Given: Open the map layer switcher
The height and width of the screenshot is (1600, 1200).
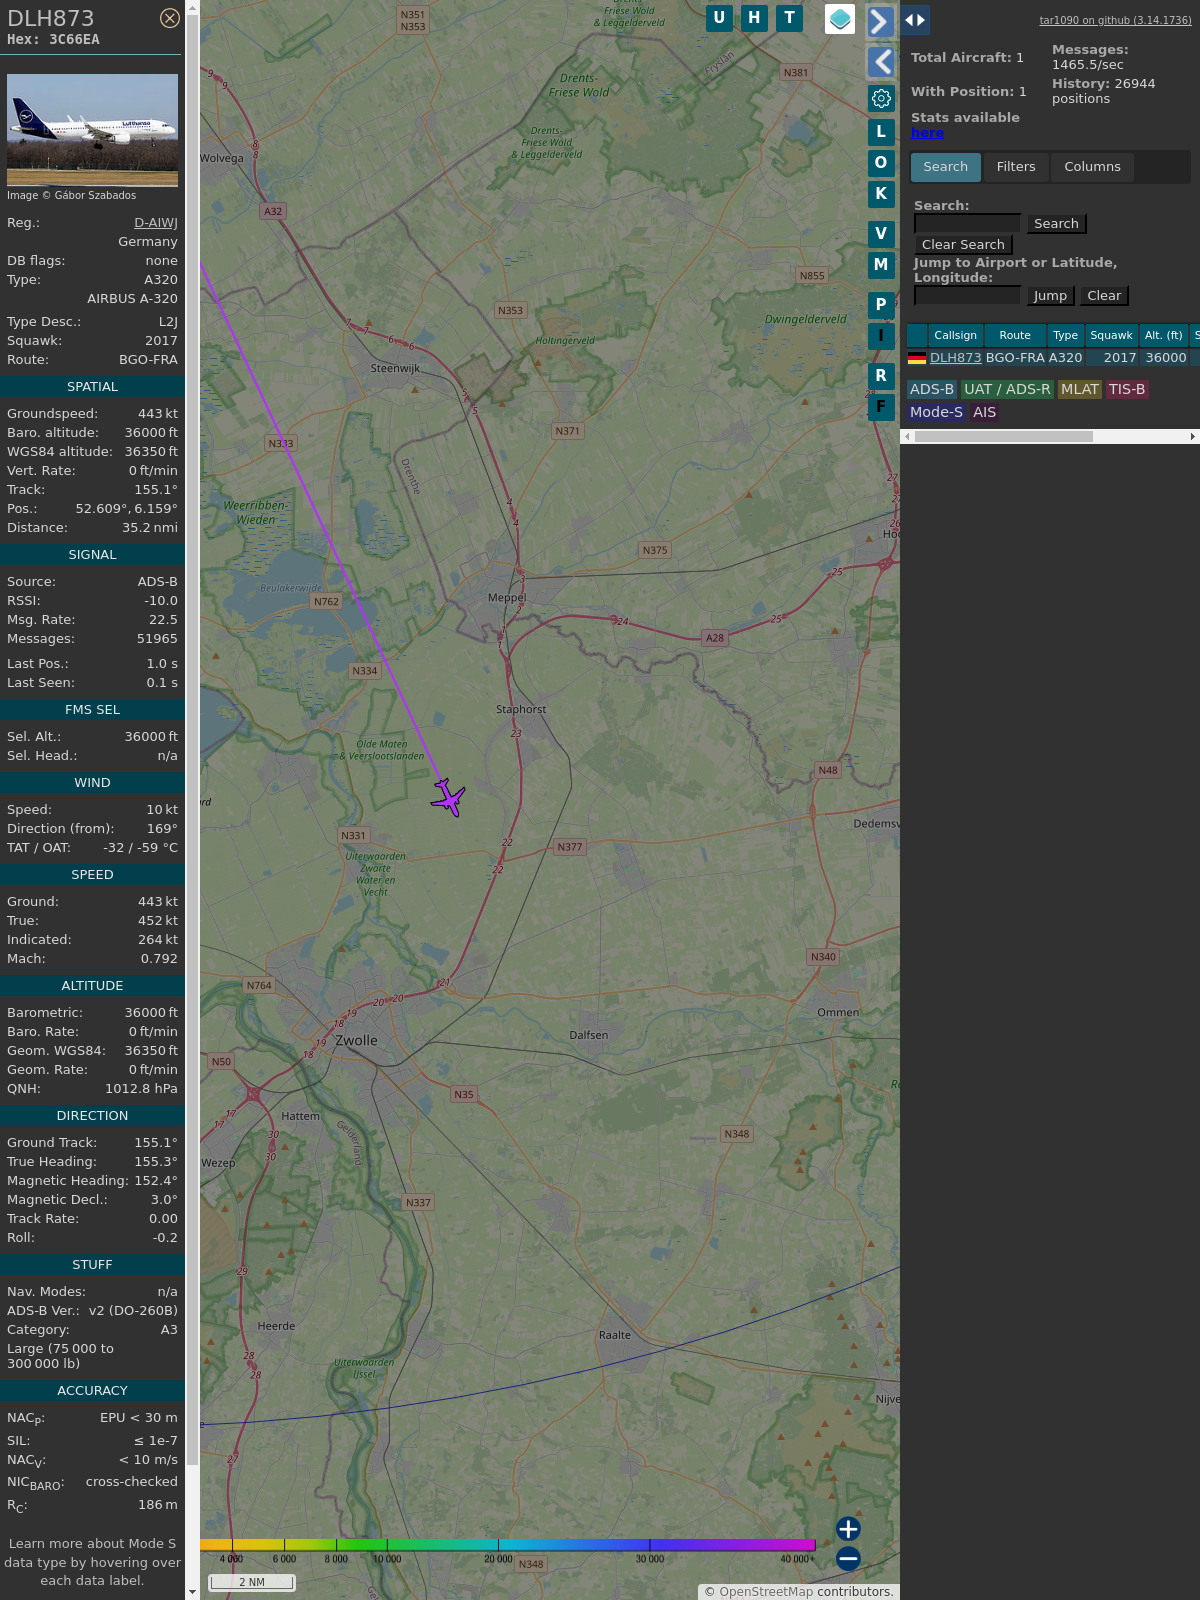Looking at the screenshot, I should coord(840,19).
